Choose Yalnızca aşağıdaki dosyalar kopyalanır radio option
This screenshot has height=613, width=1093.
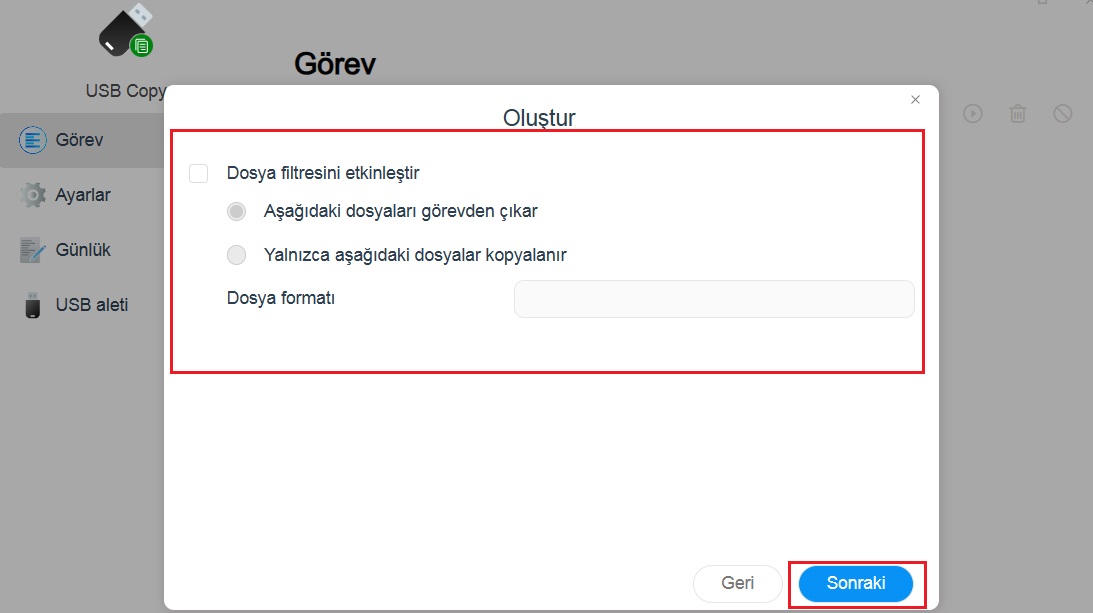[237, 255]
